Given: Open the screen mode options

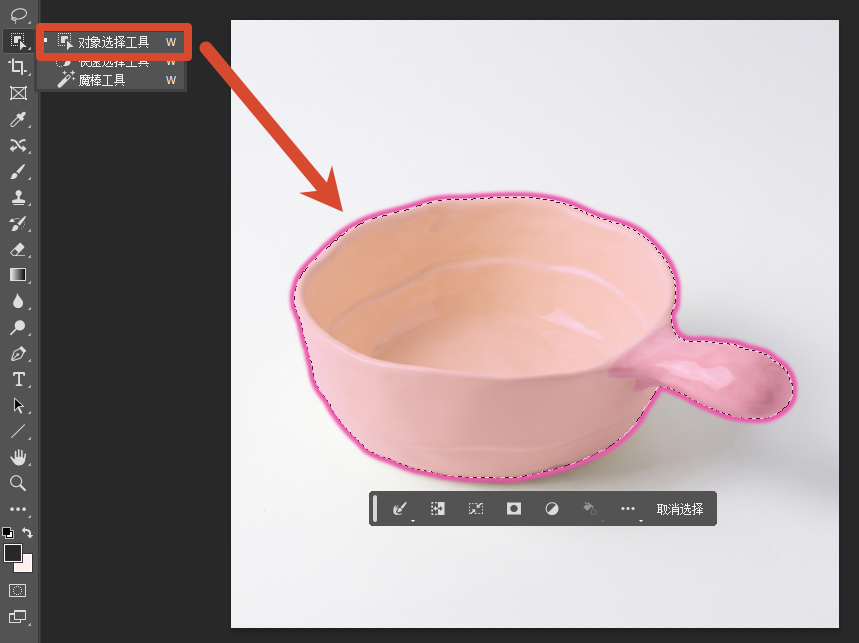Looking at the screenshot, I should (18, 617).
